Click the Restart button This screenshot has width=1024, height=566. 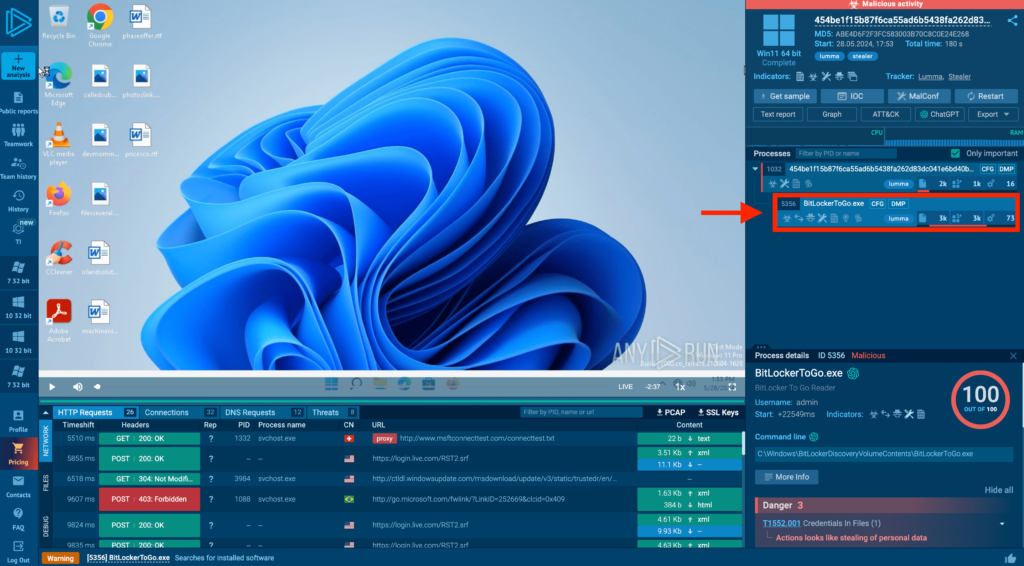click(986, 96)
